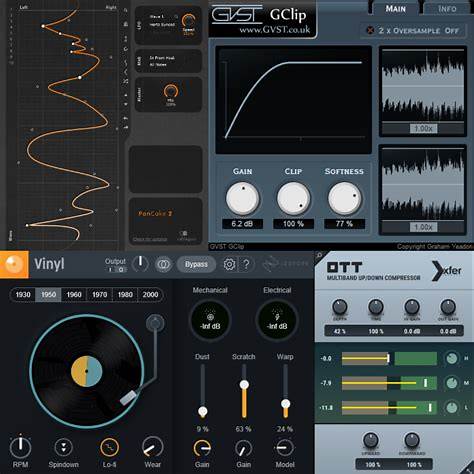Select the 1950 era in Vinyl
Image resolution: width=474 pixels, height=474 pixels.
point(48,295)
